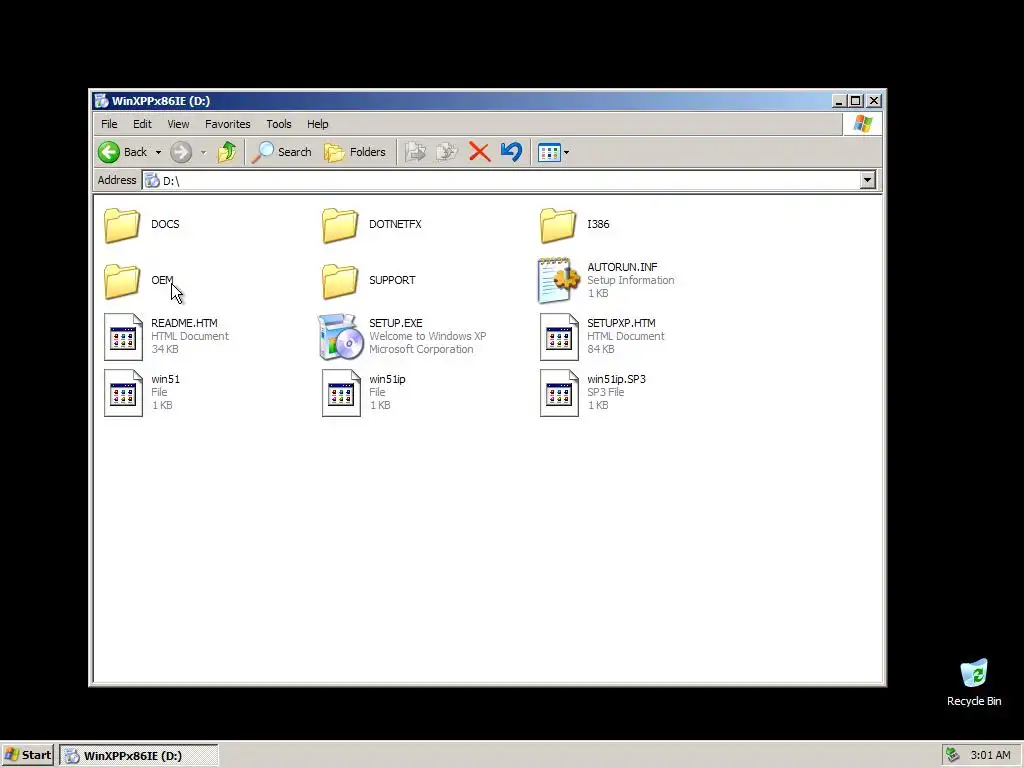Select the I386 folder icon
The height and width of the screenshot is (768, 1024).
pos(558,225)
